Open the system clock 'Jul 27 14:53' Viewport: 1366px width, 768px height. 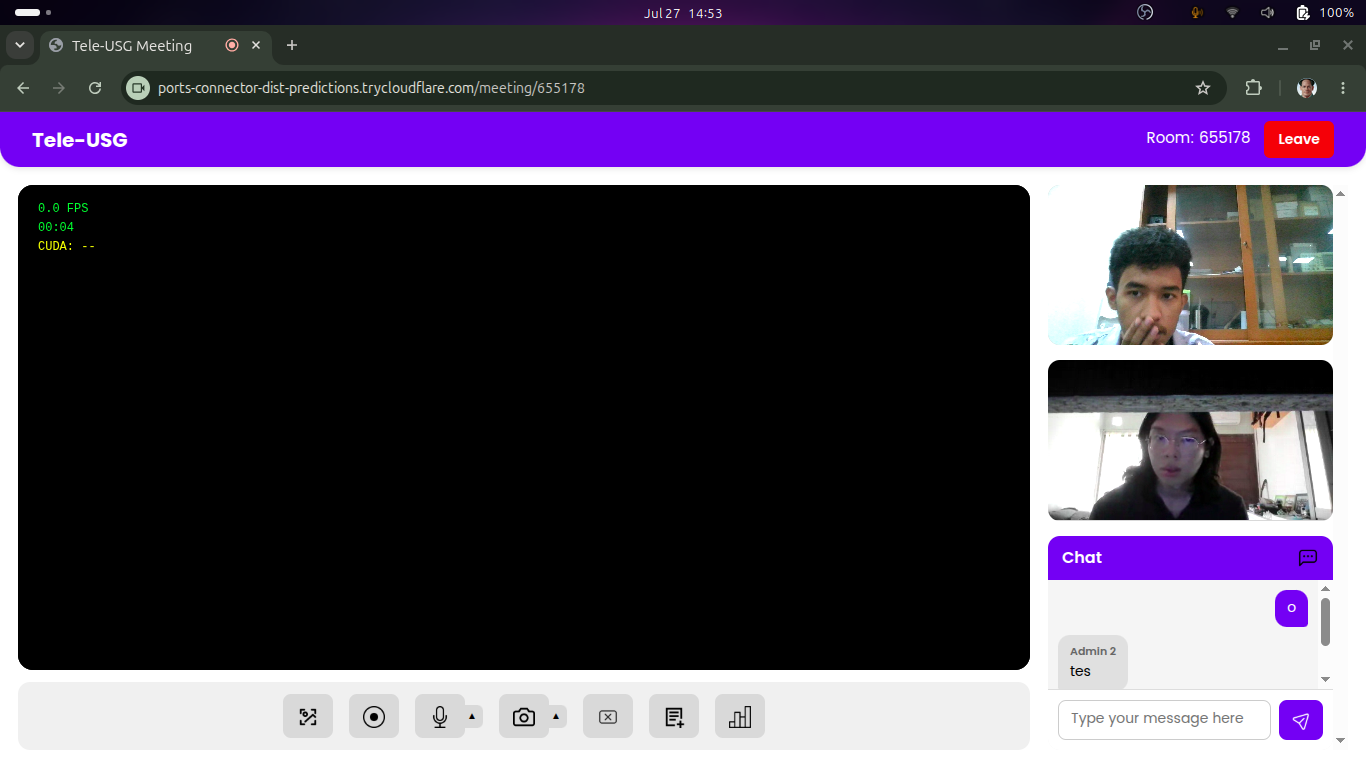pyautogui.click(x=683, y=13)
